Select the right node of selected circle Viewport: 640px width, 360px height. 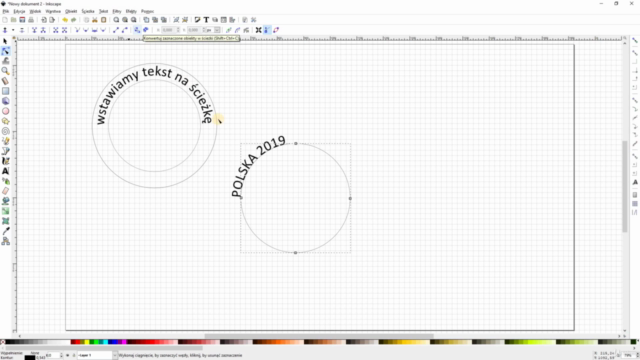pyautogui.click(x=350, y=198)
